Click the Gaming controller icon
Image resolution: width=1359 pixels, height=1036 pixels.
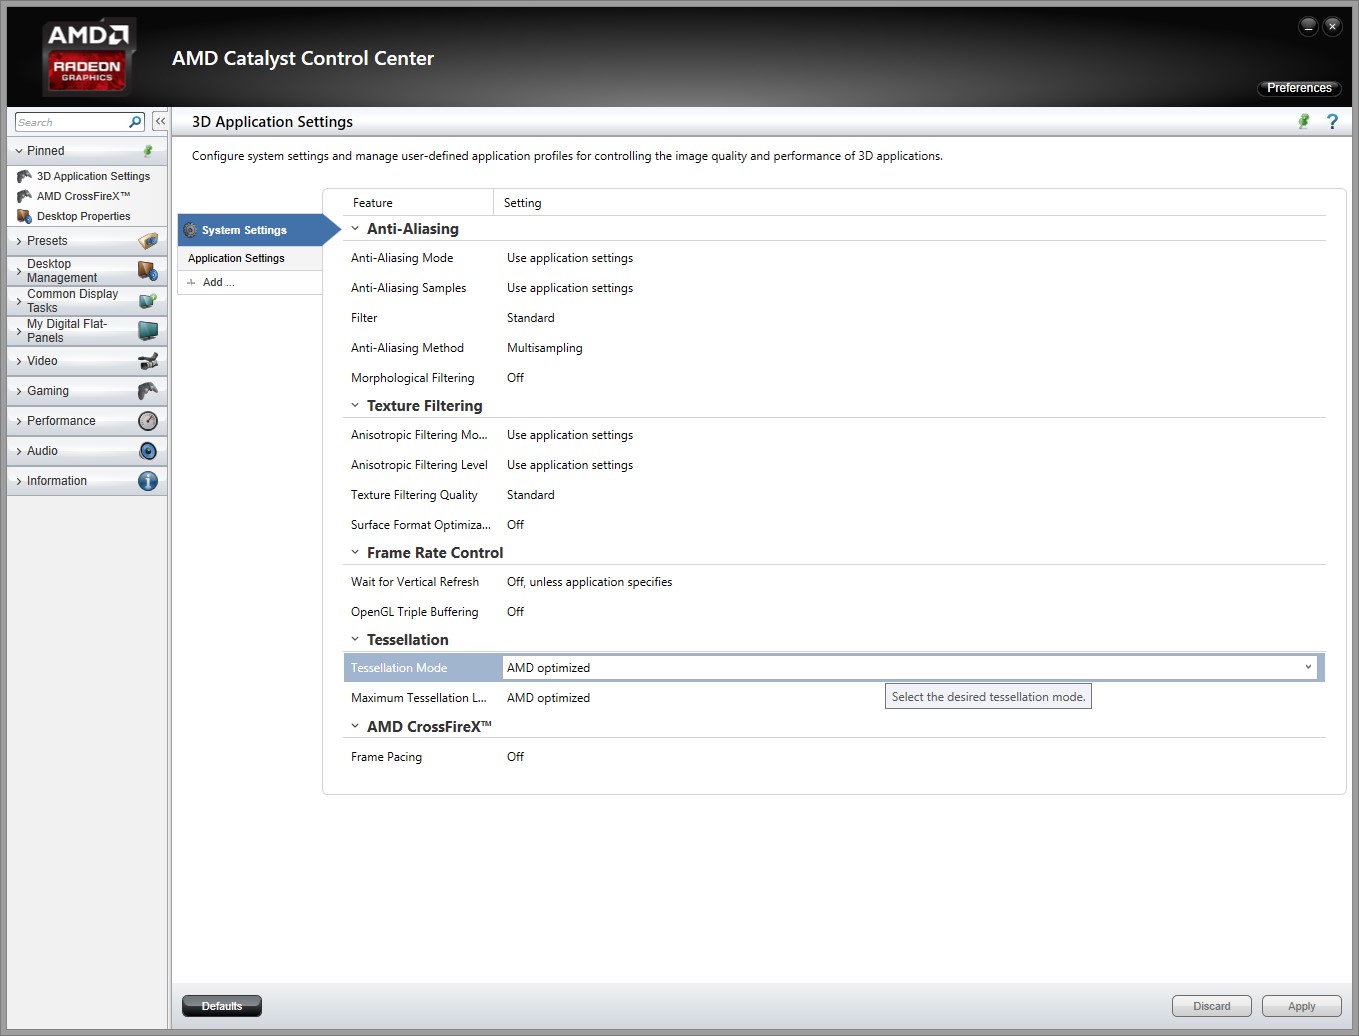(x=148, y=391)
